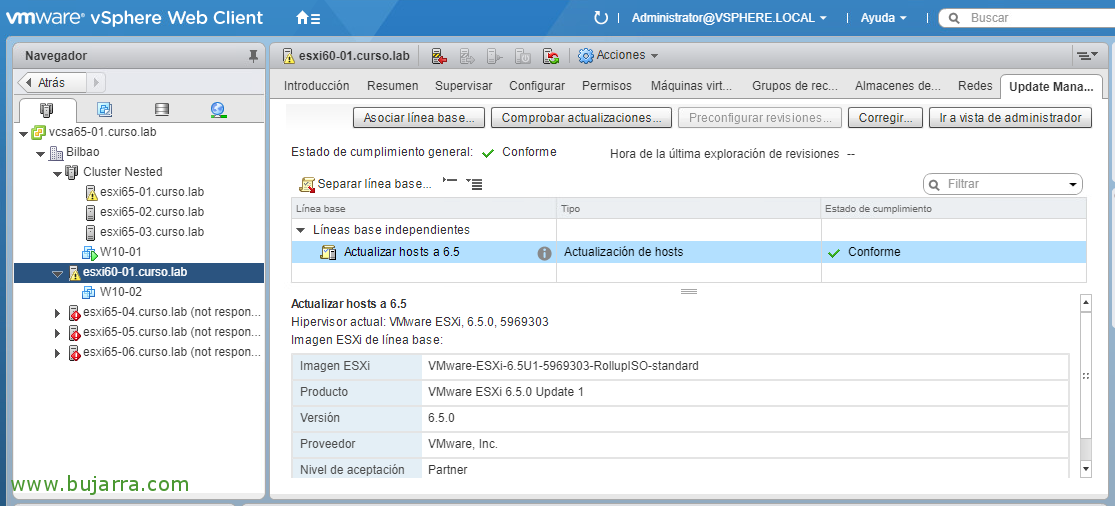Open the Filtrar dropdown arrow
Image resolution: width=1115 pixels, height=506 pixels.
click(1073, 185)
